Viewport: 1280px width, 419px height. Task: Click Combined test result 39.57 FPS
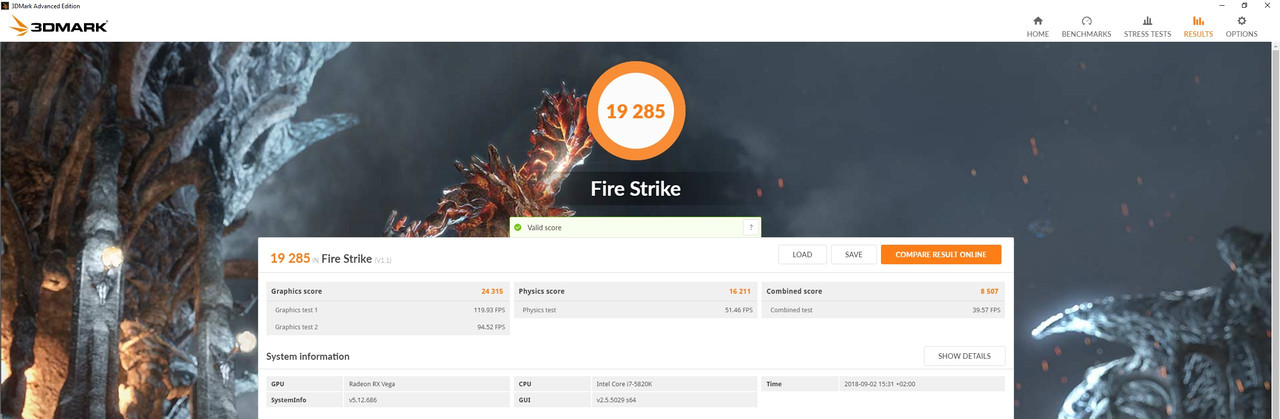click(x=985, y=310)
